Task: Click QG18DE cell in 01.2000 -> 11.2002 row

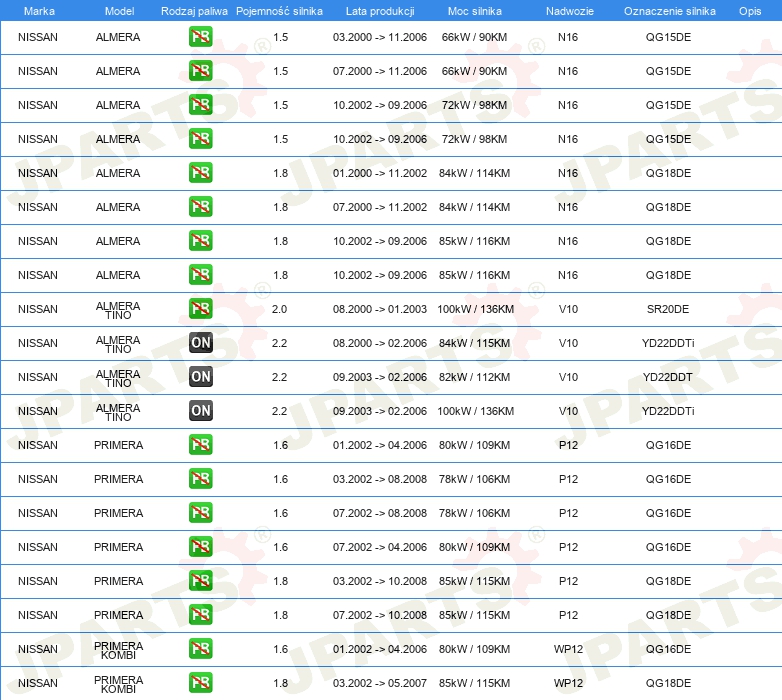Action: 668,173
